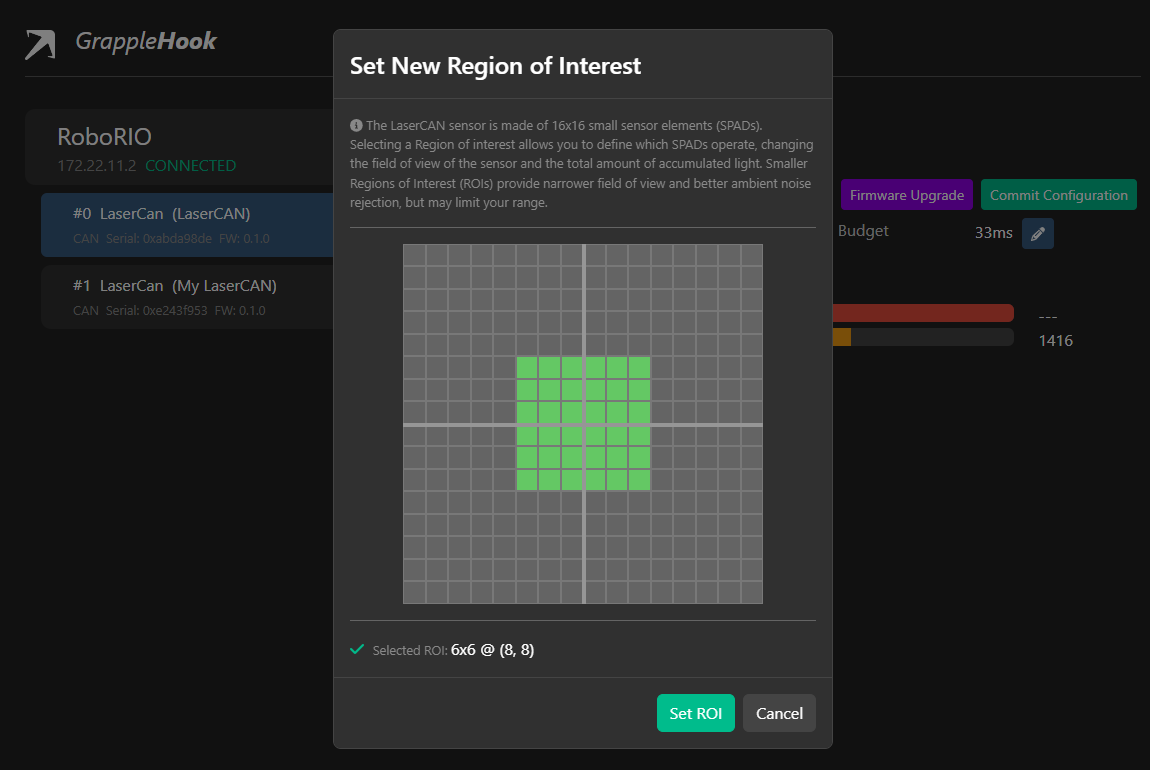Select the top-left corner cell of the SPAD grid
The height and width of the screenshot is (770, 1150).
414,255
